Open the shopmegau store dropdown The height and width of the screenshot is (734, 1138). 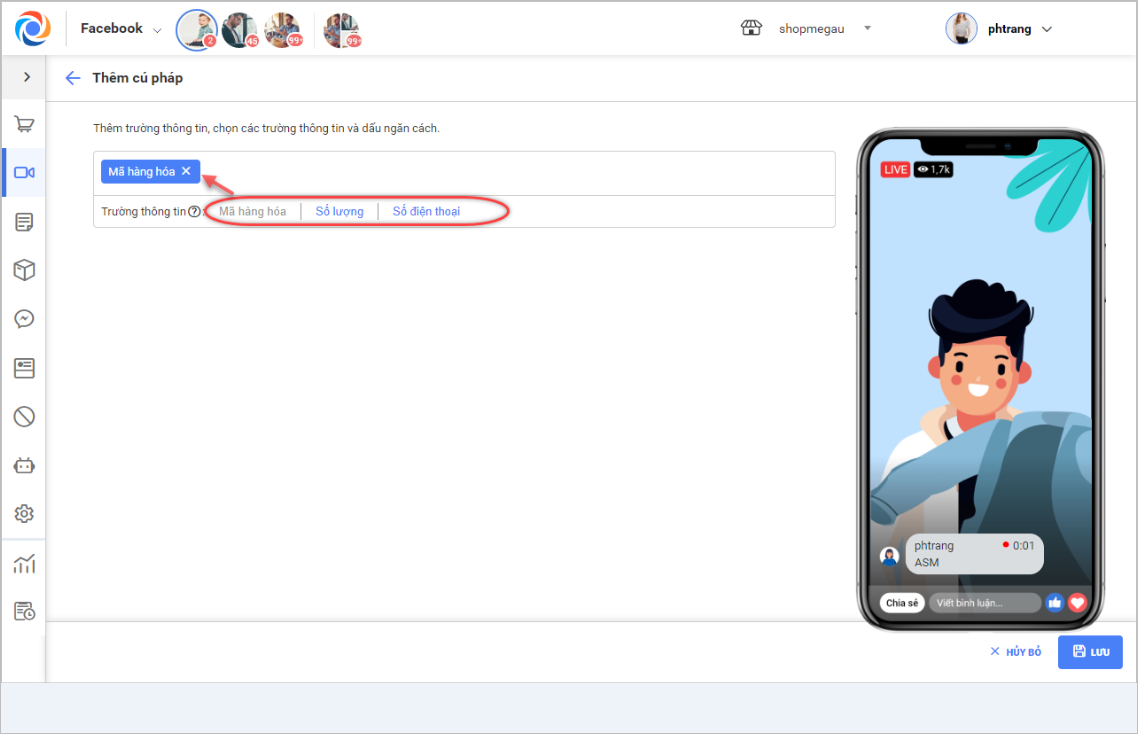click(824, 28)
